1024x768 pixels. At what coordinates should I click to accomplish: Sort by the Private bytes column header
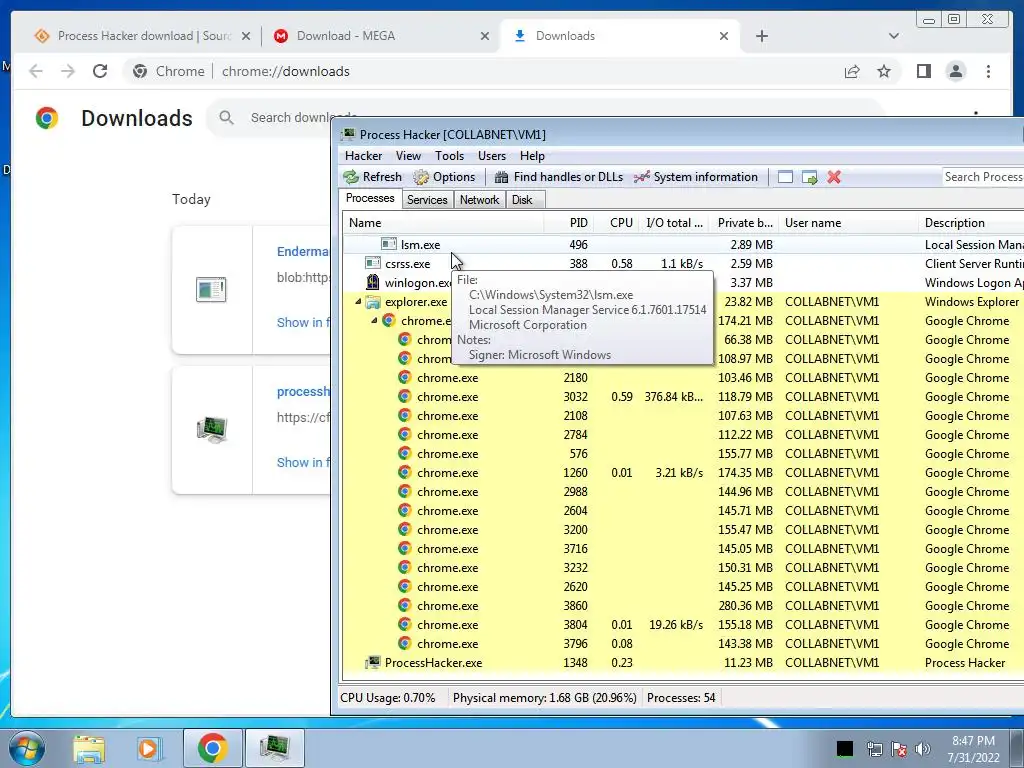[x=744, y=223]
